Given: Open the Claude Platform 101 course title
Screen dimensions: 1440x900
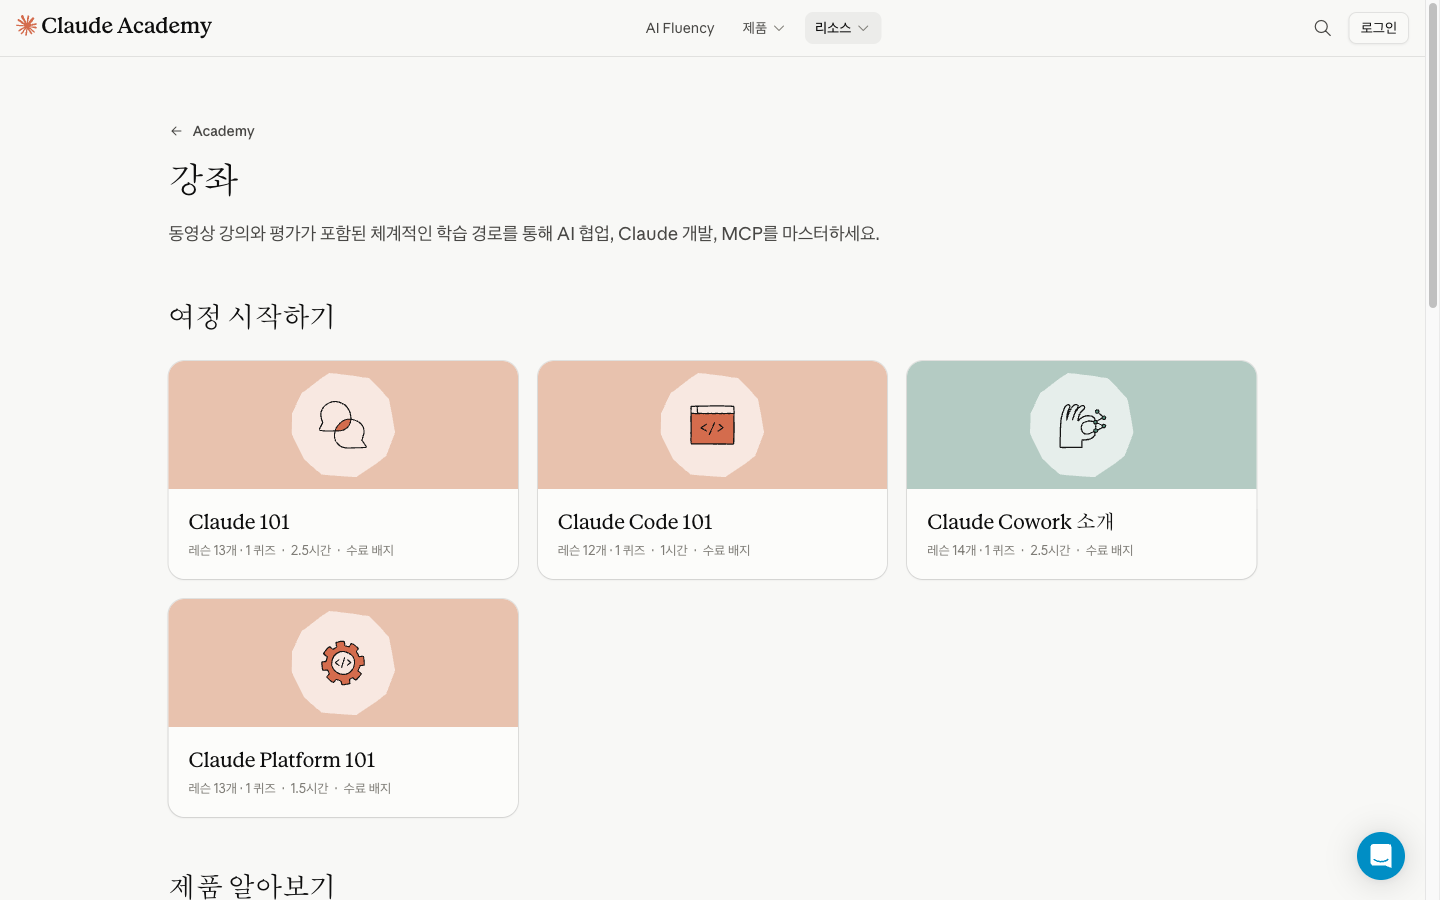Looking at the screenshot, I should pos(282,760).
